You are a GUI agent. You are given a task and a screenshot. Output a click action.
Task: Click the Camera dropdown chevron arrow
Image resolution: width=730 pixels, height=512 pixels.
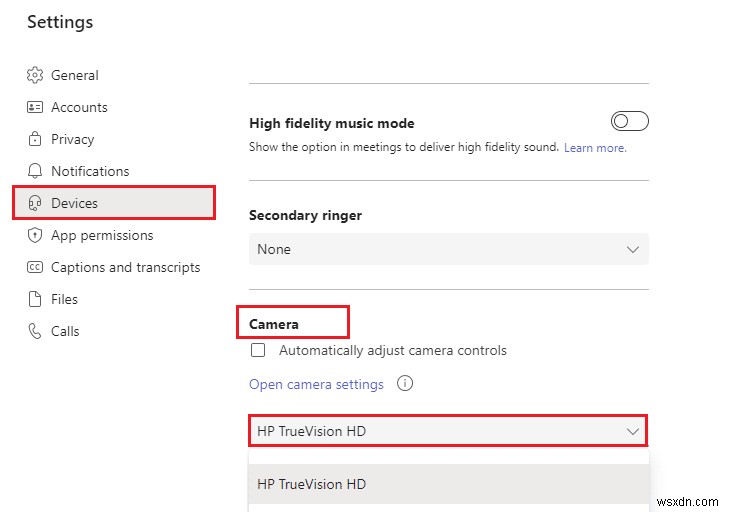(x=632, y=432)
